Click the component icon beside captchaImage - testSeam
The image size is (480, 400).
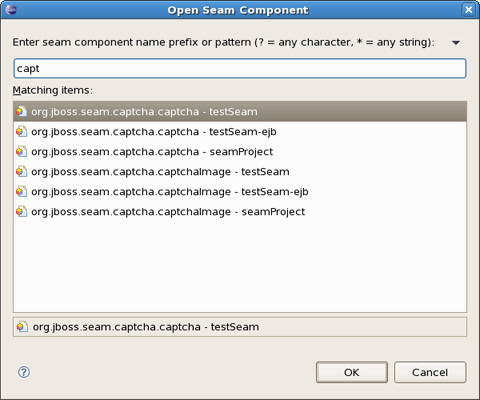pos(21,172)
